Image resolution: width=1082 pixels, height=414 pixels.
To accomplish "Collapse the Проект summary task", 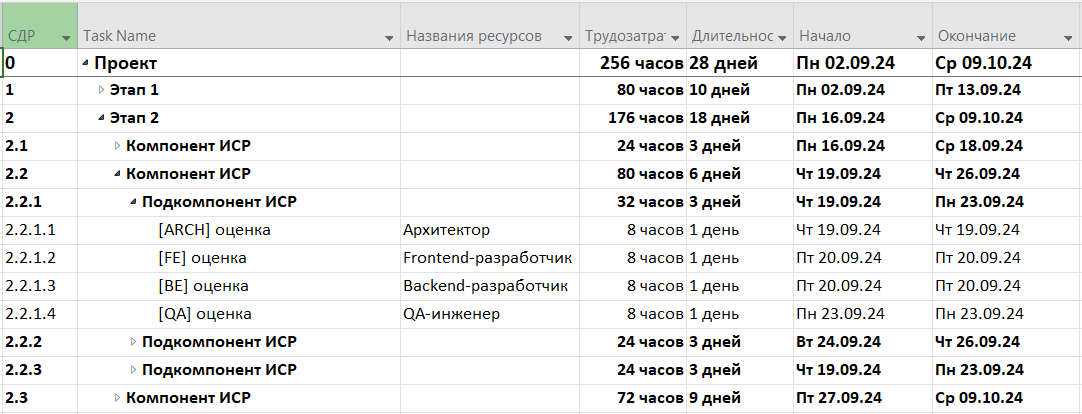I will pyautogui.click(x=86, y=63).
